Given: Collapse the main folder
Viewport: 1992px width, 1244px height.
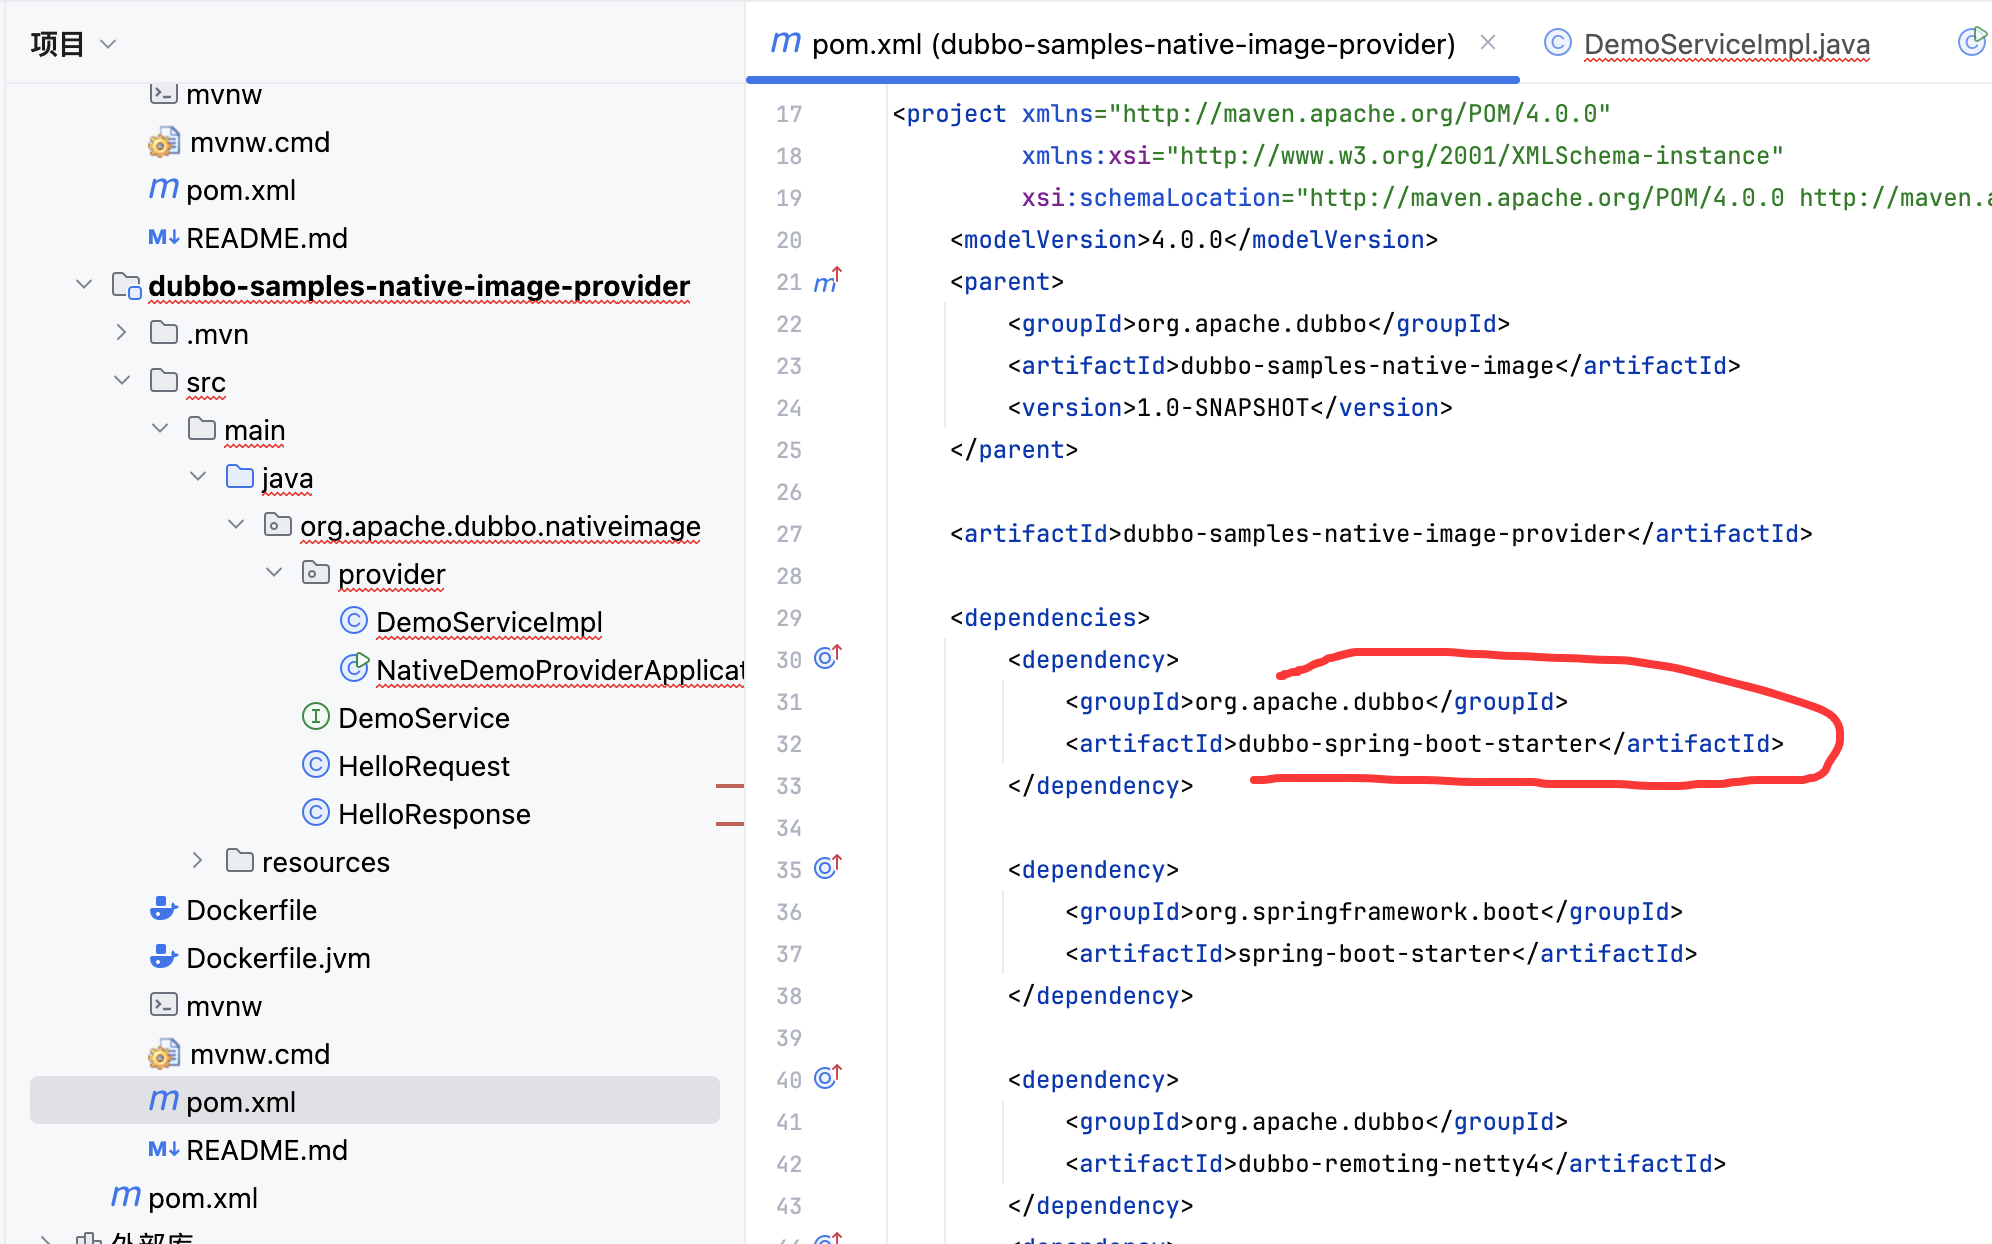Looking at the screenshot, I should click(160, 428).
